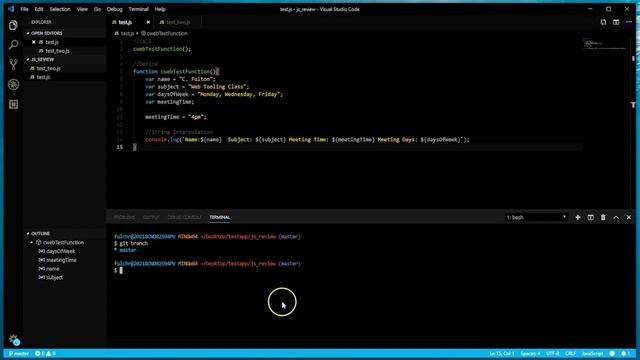
Task: Select subject variable in the Outline
Action: click(x=54, y=278)
